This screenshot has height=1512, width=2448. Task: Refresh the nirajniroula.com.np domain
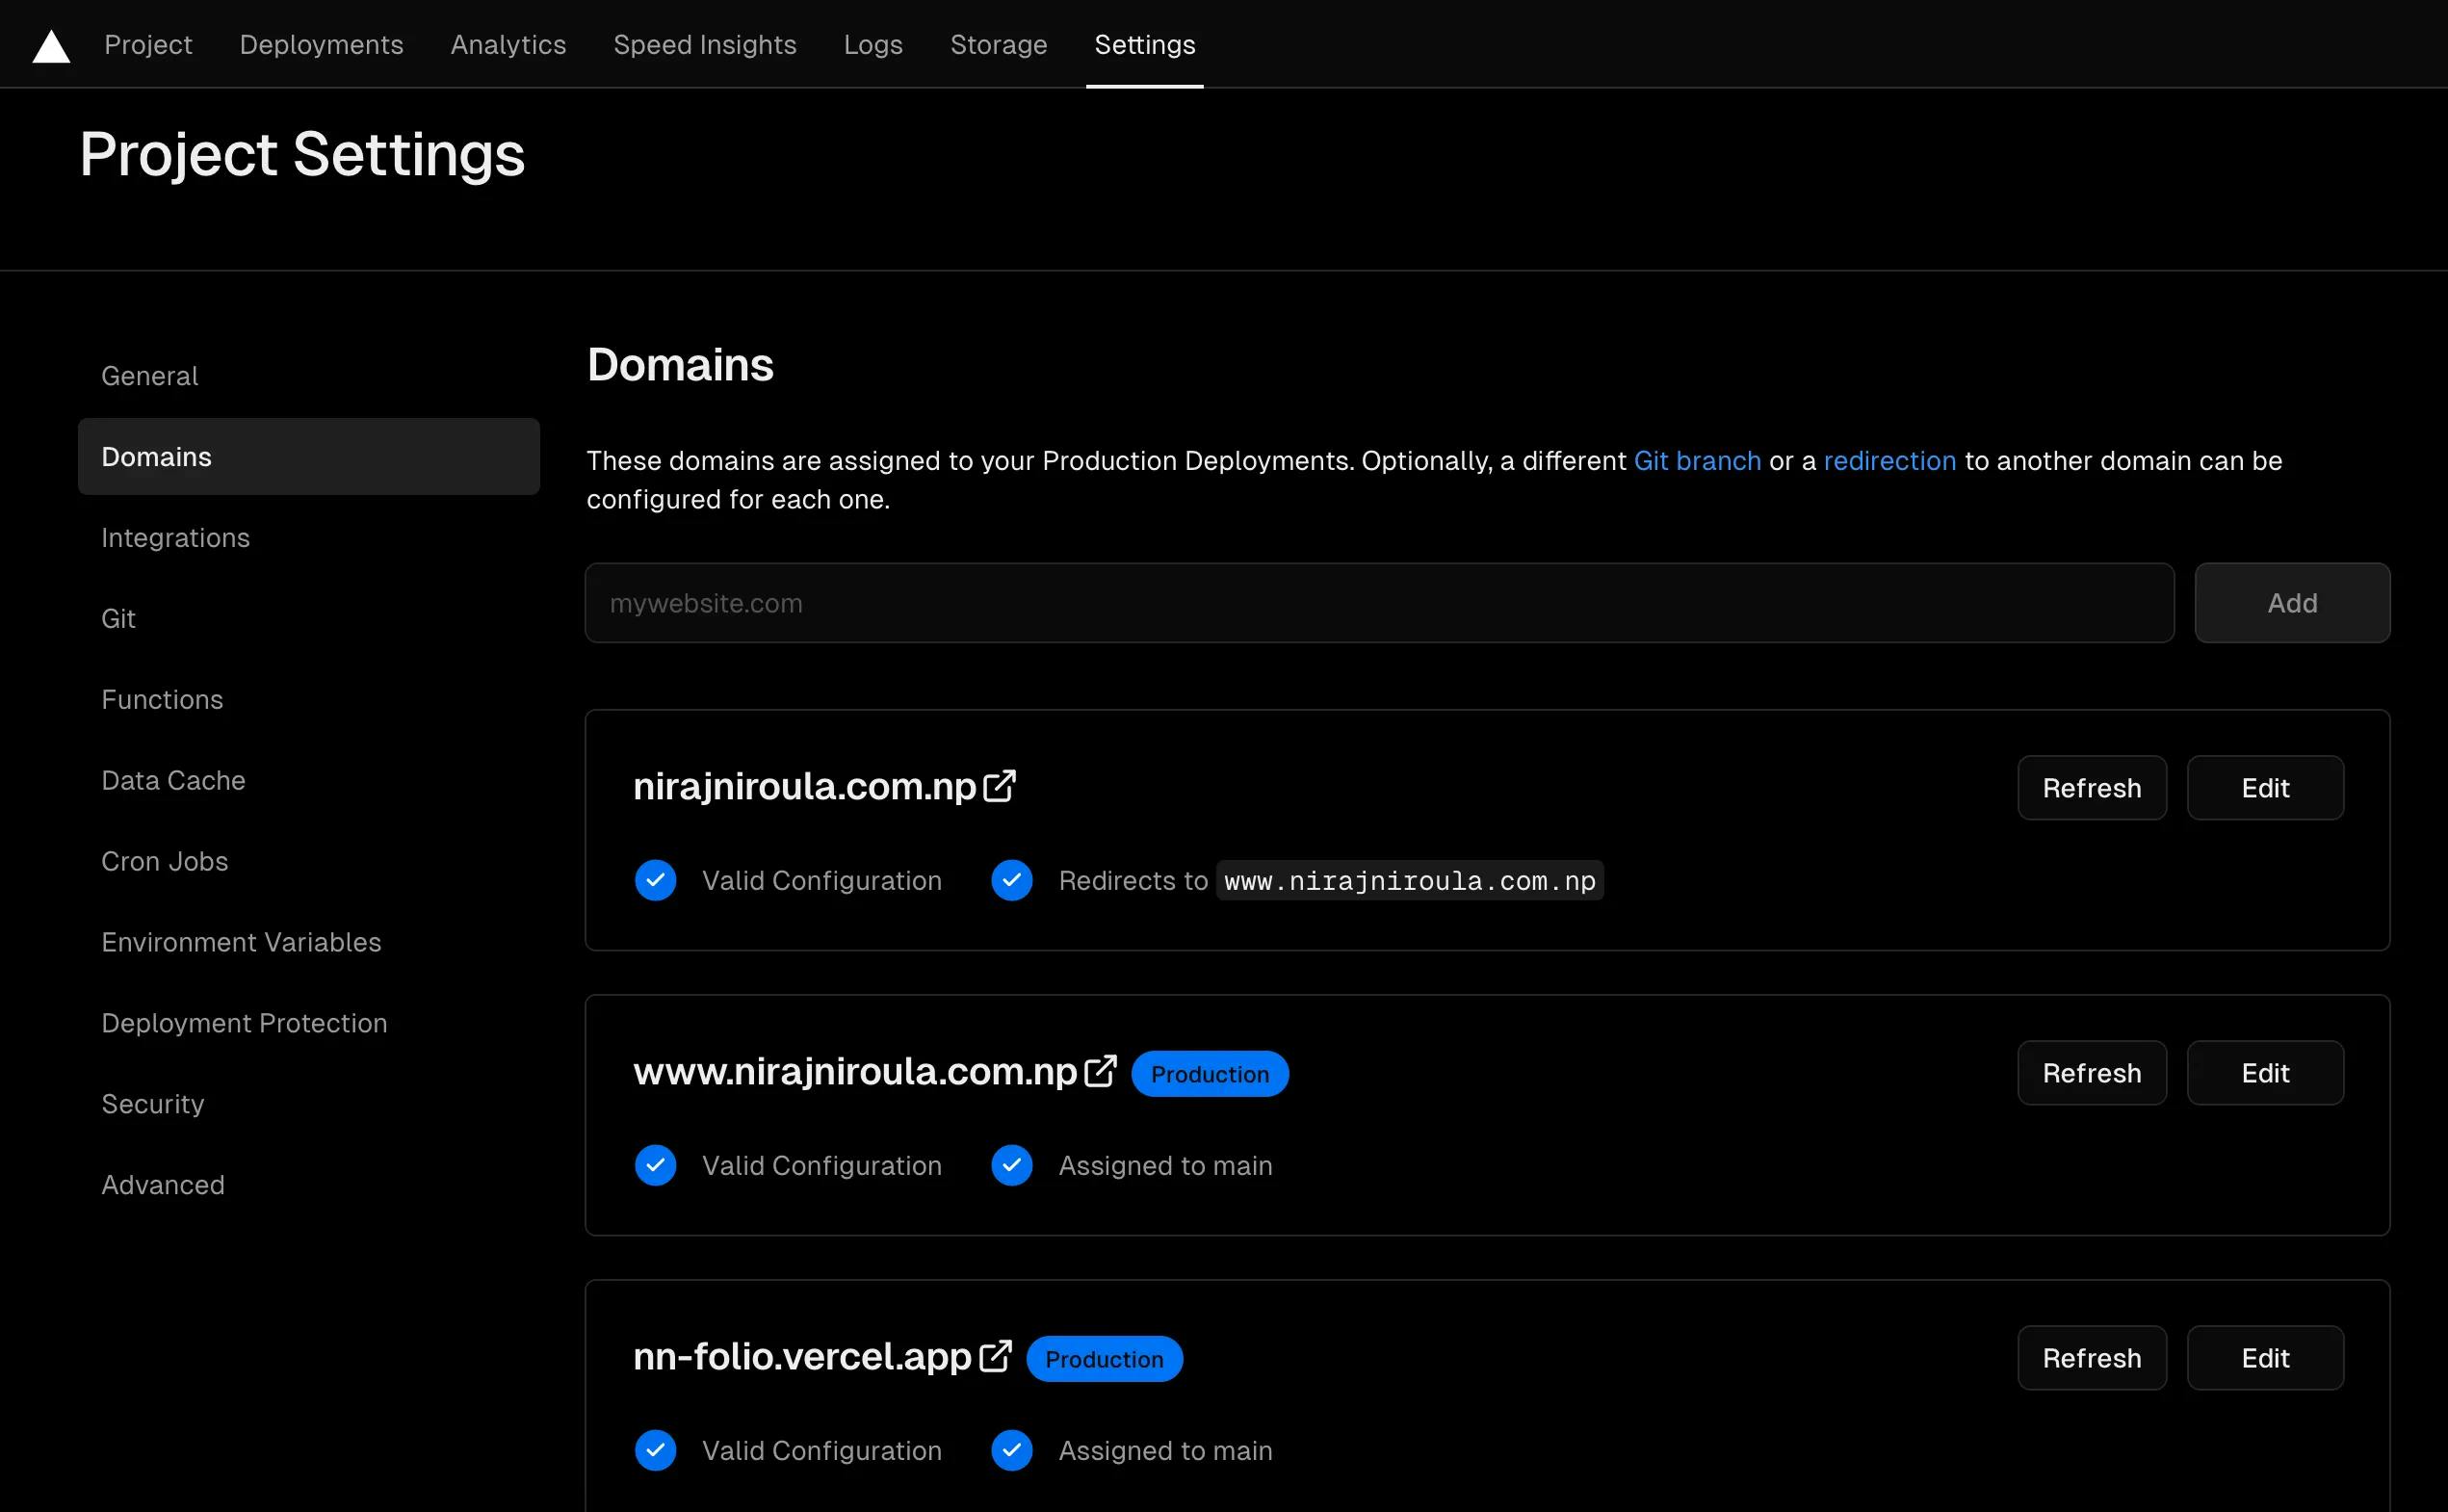[x=2091, y=788]
